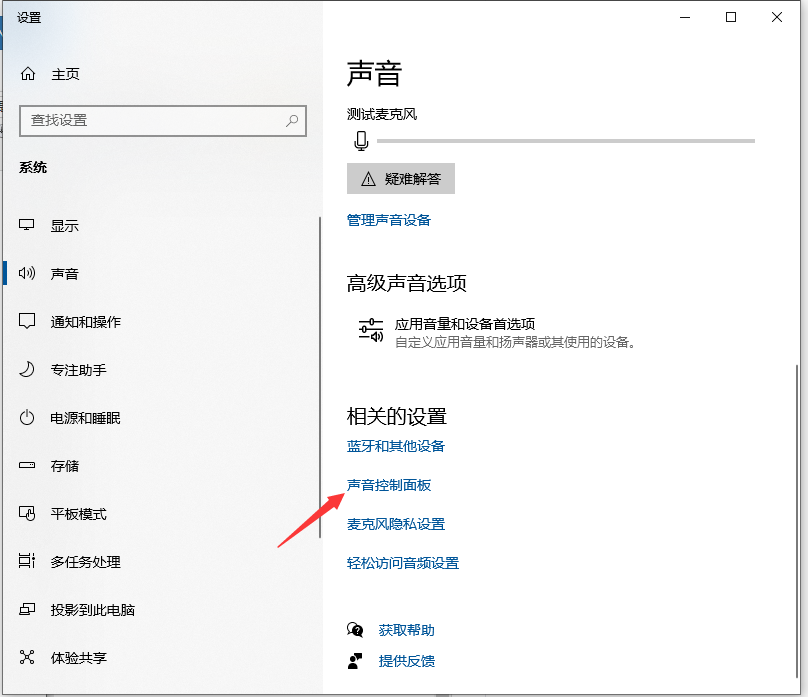Click the 通知和操作 sidebar icon

click(x=27, y=321)
